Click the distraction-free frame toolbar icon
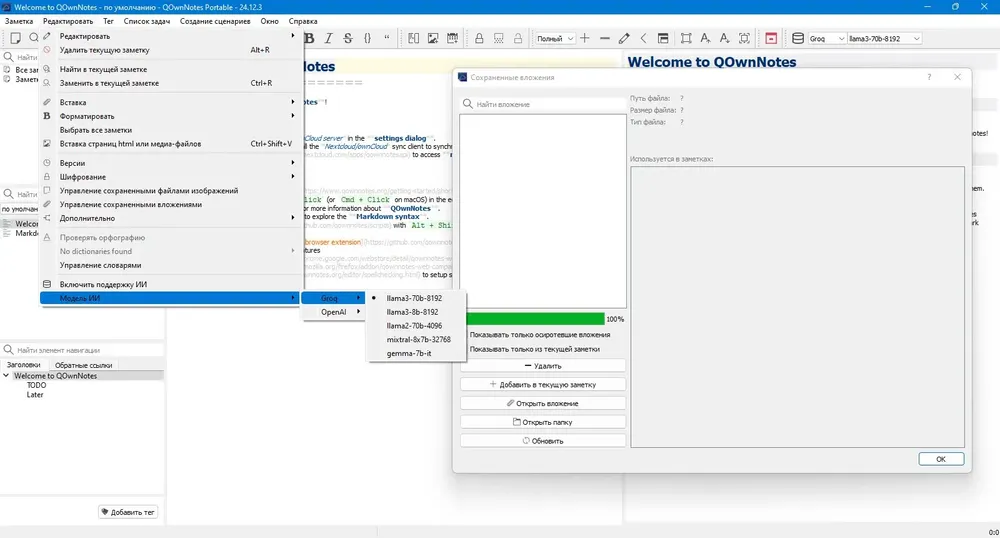This screenshot has height=538, width=1000. coord(686,38)
